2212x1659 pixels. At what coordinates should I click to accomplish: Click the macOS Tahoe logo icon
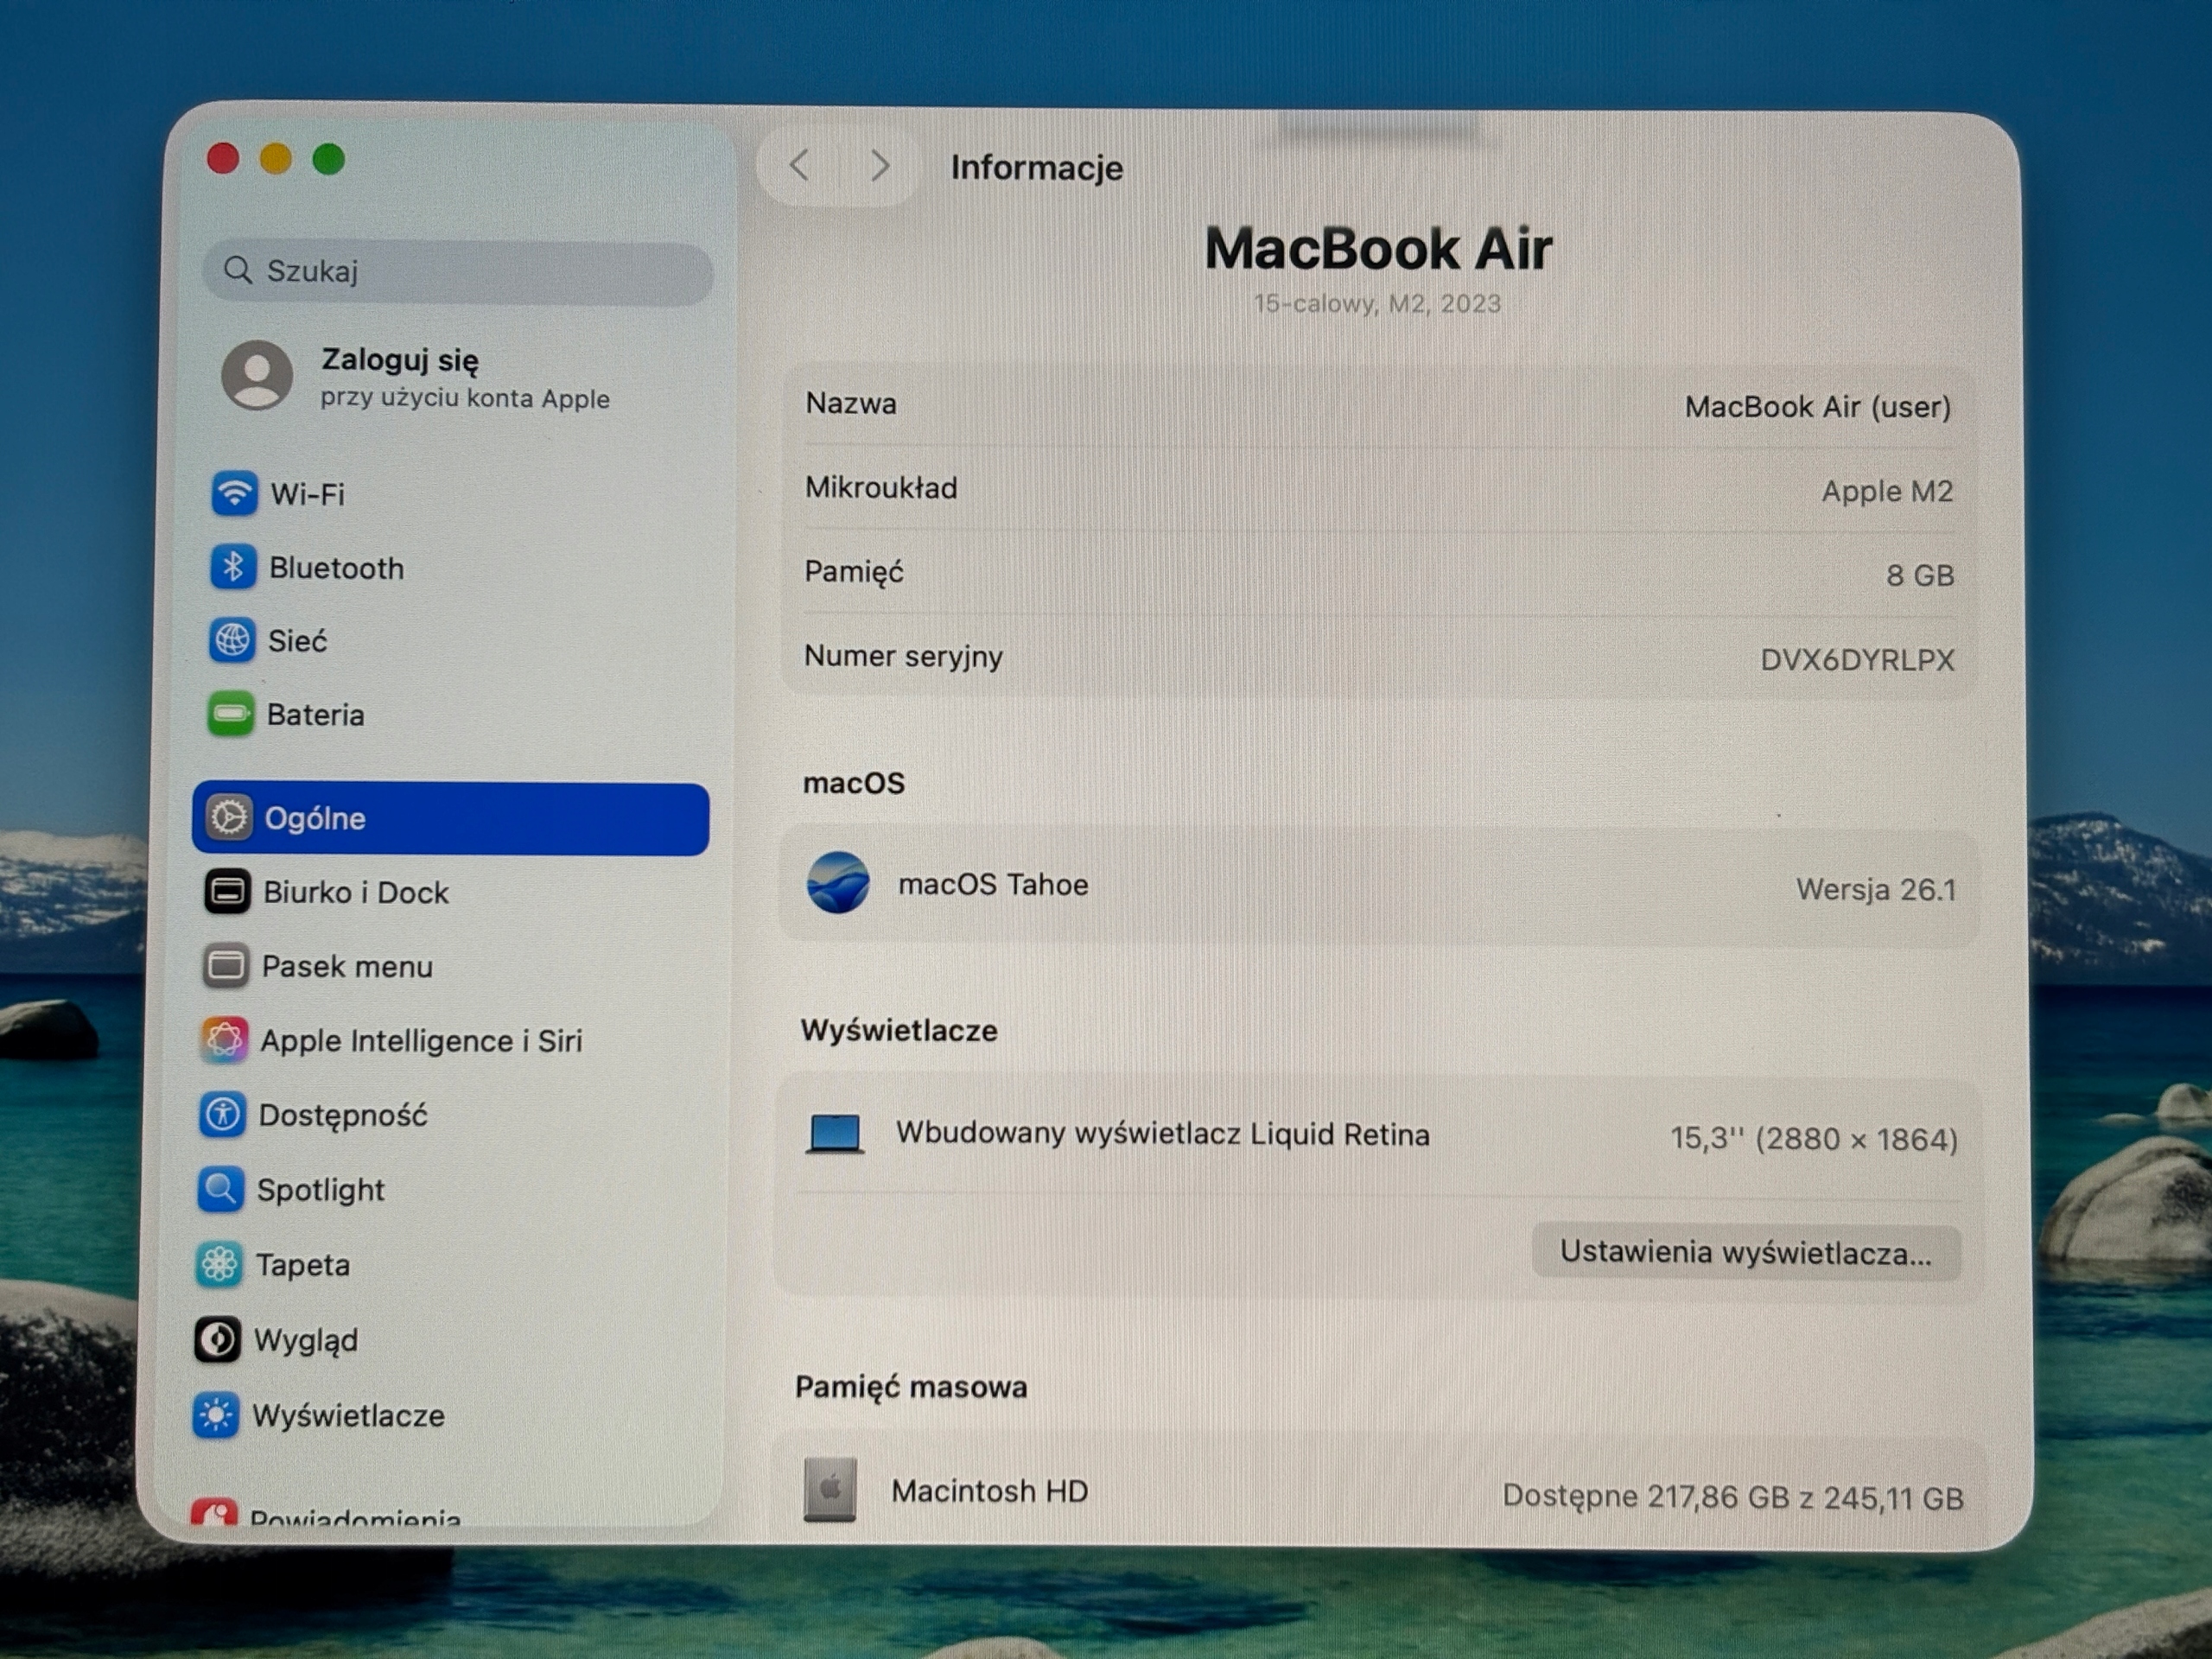tap(838, 882)
